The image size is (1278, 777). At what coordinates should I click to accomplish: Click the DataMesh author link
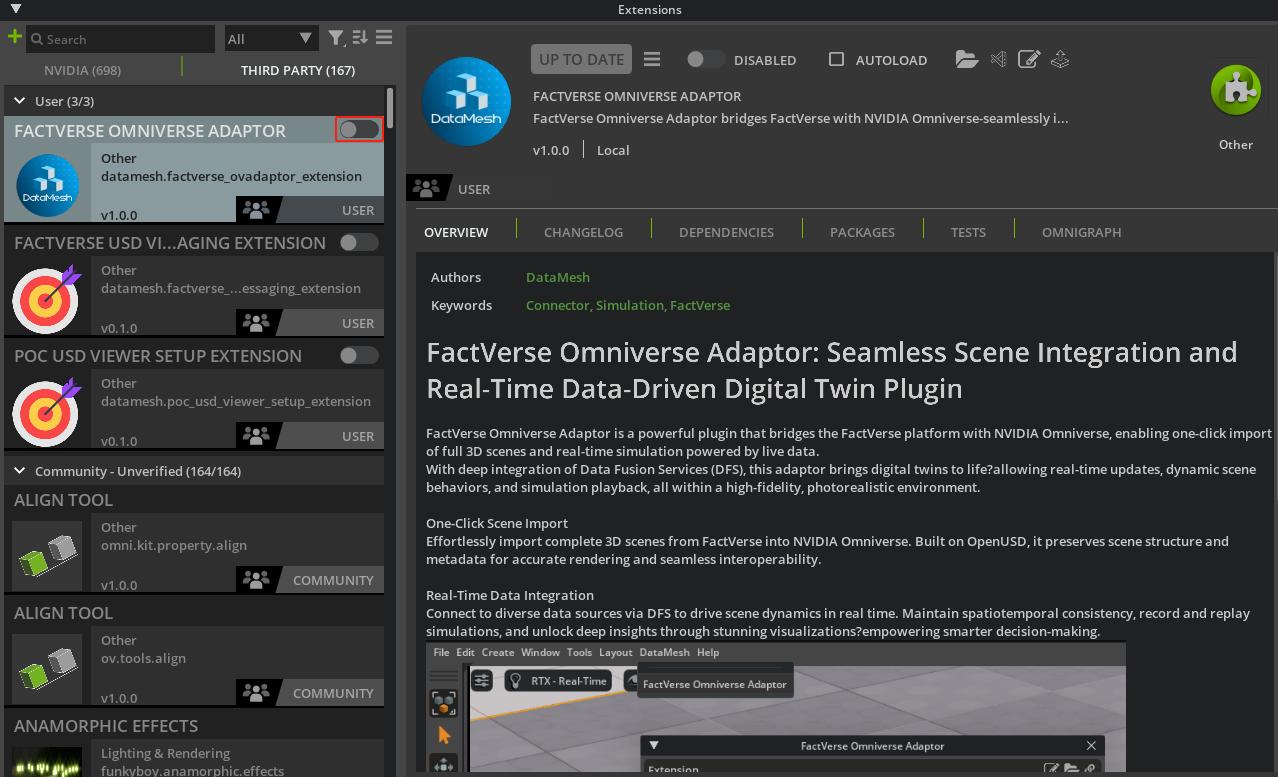pos(558,277)
